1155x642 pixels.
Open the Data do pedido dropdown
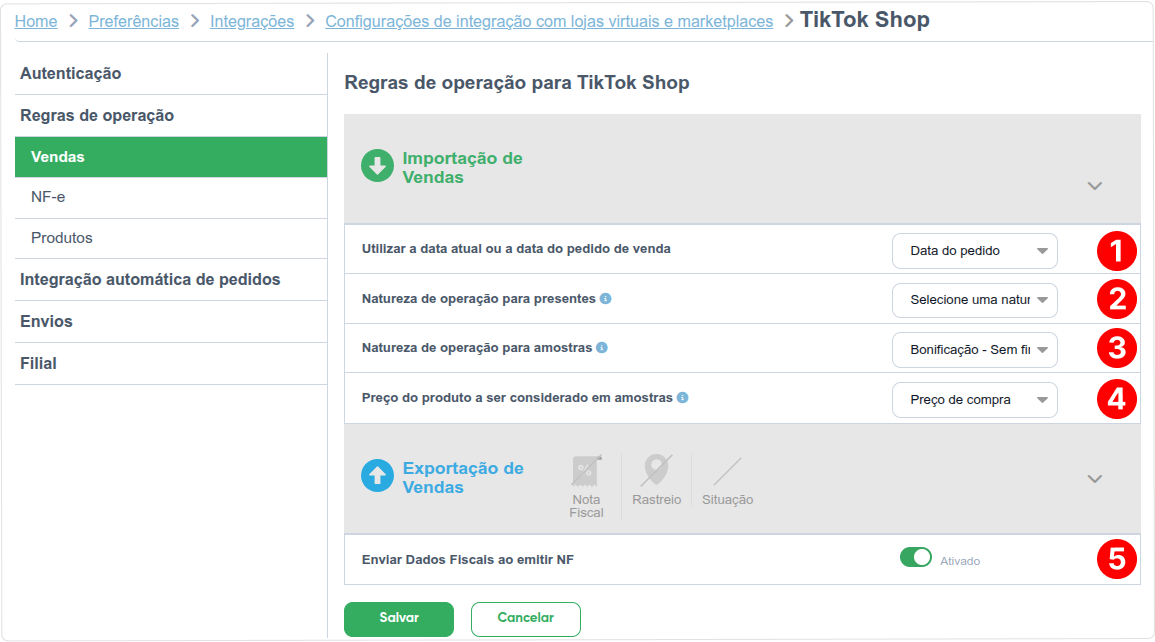[x=975, y=251]
